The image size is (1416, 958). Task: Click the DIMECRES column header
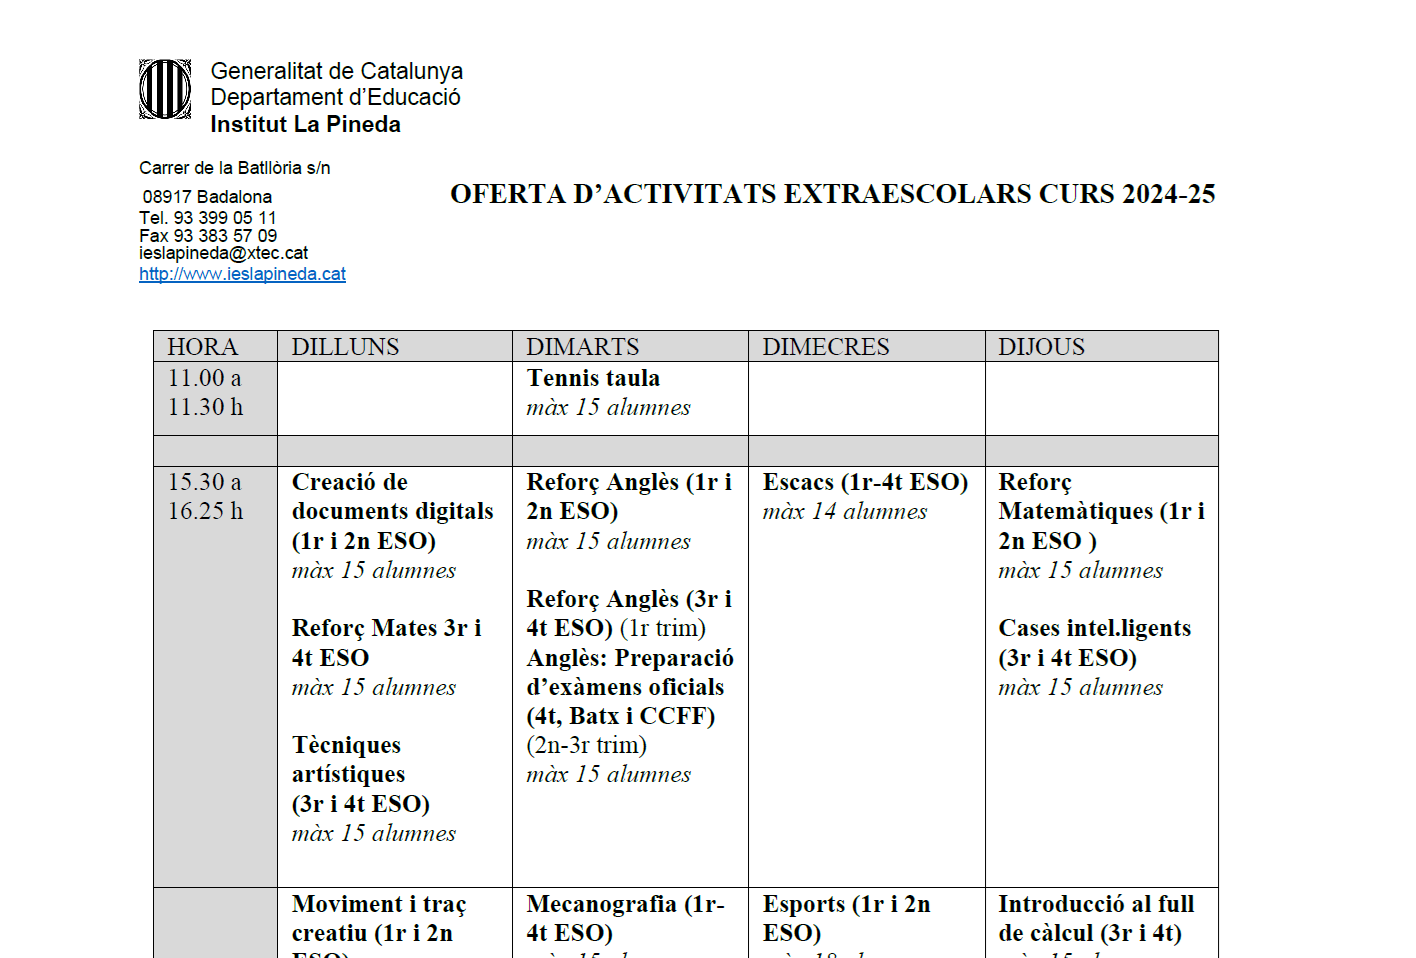point(825,347)
